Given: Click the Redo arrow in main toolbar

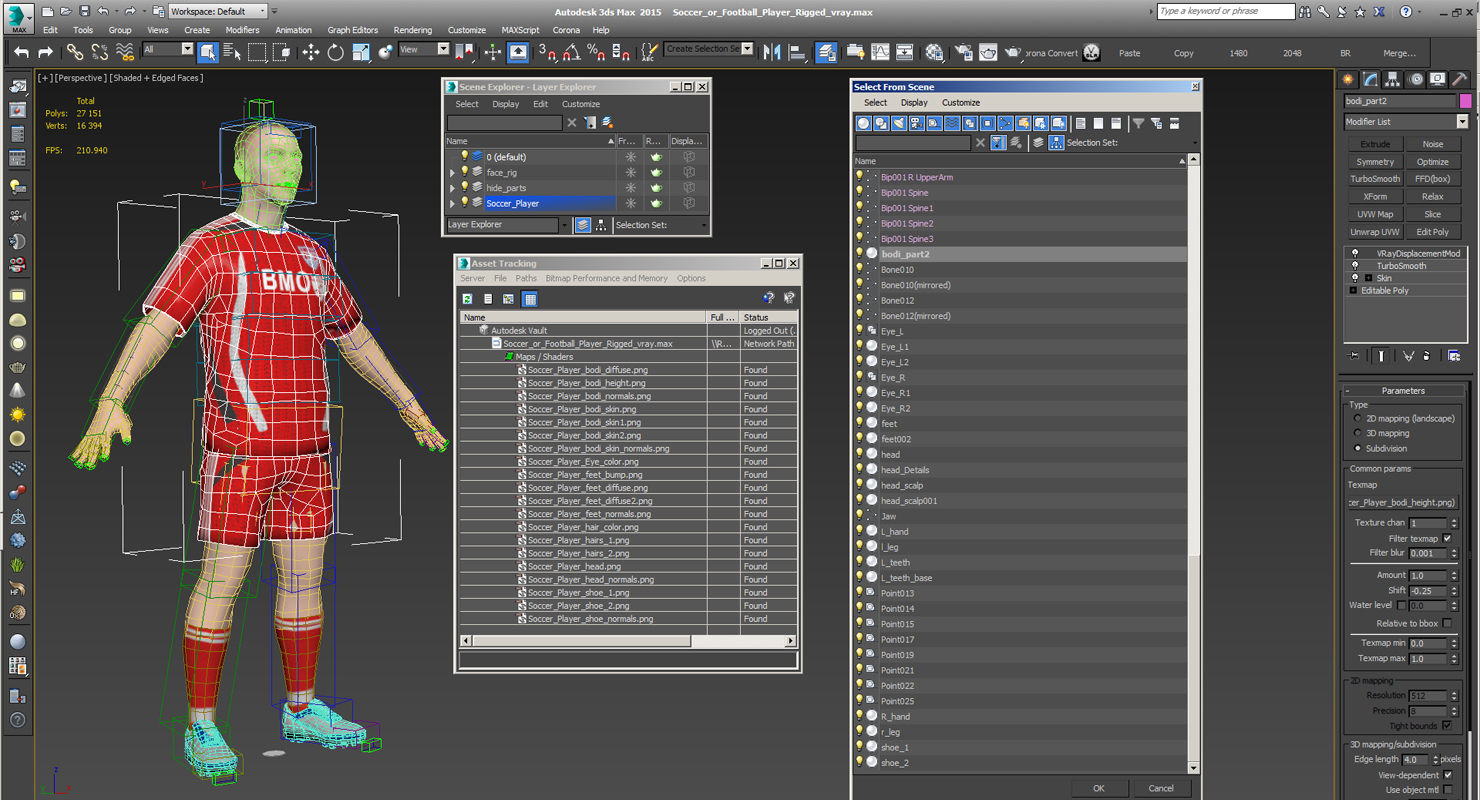Looking at the screenshot, I should tap(45, 52).
